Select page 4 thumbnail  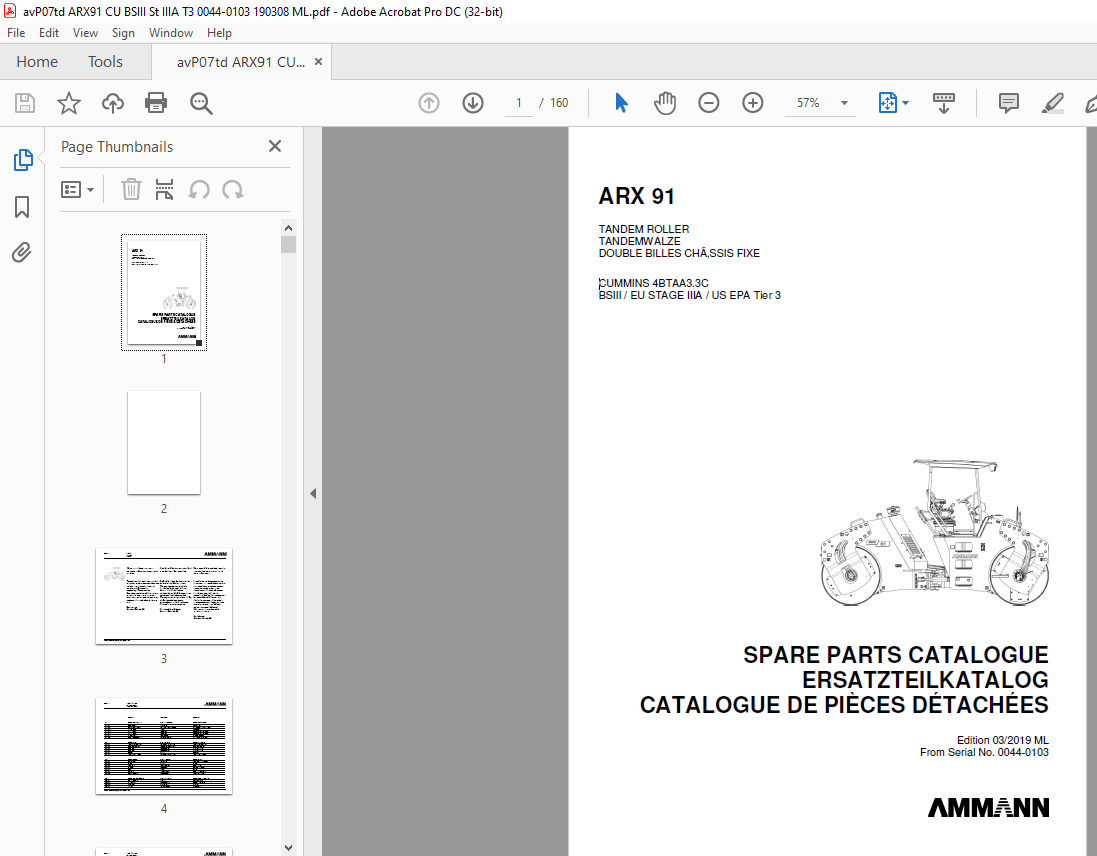click(164, 746)
